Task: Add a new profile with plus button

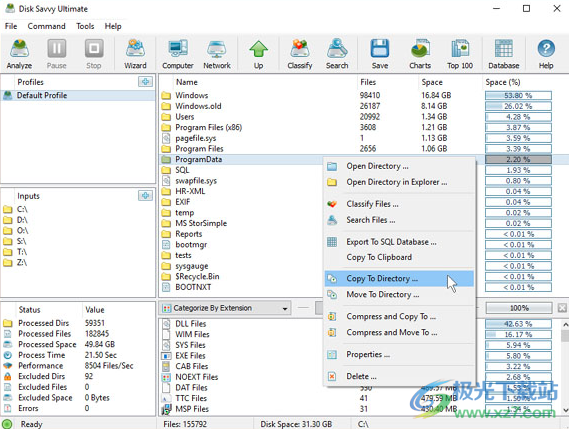Action: point(145,82)
